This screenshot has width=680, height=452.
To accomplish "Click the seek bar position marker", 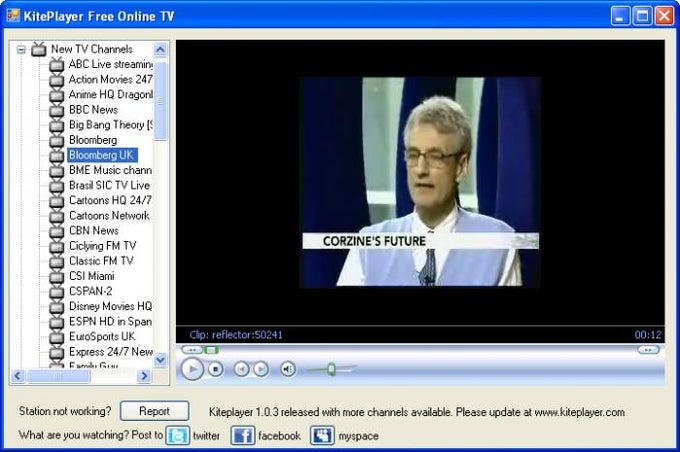I will tap(211, 350).
